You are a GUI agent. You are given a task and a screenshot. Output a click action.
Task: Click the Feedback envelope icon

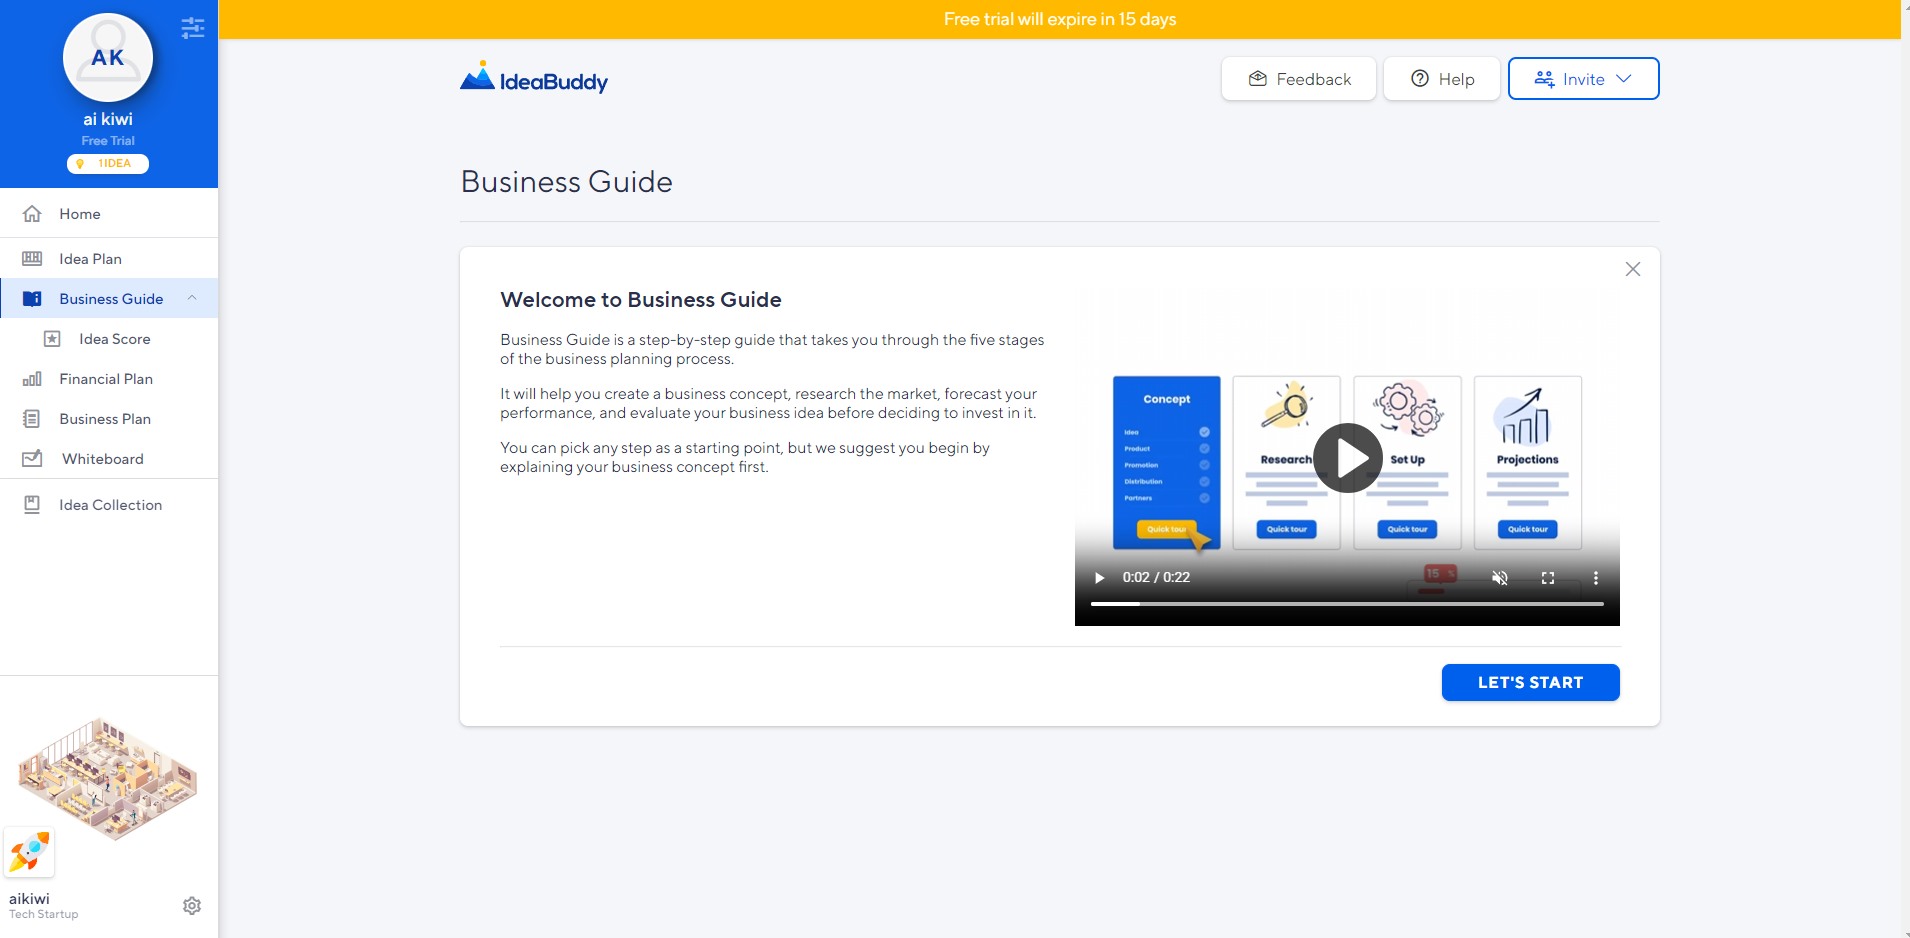coord(1258,79)
